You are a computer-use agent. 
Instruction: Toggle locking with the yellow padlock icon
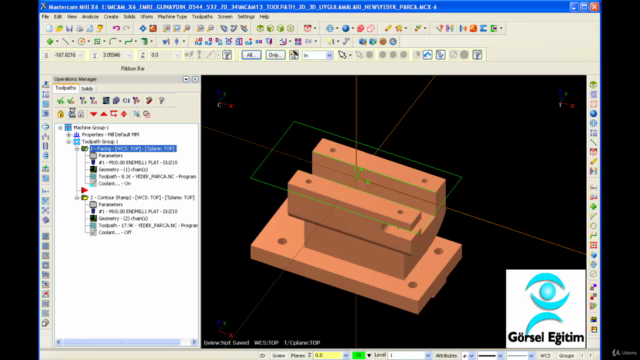coord(60,114)
